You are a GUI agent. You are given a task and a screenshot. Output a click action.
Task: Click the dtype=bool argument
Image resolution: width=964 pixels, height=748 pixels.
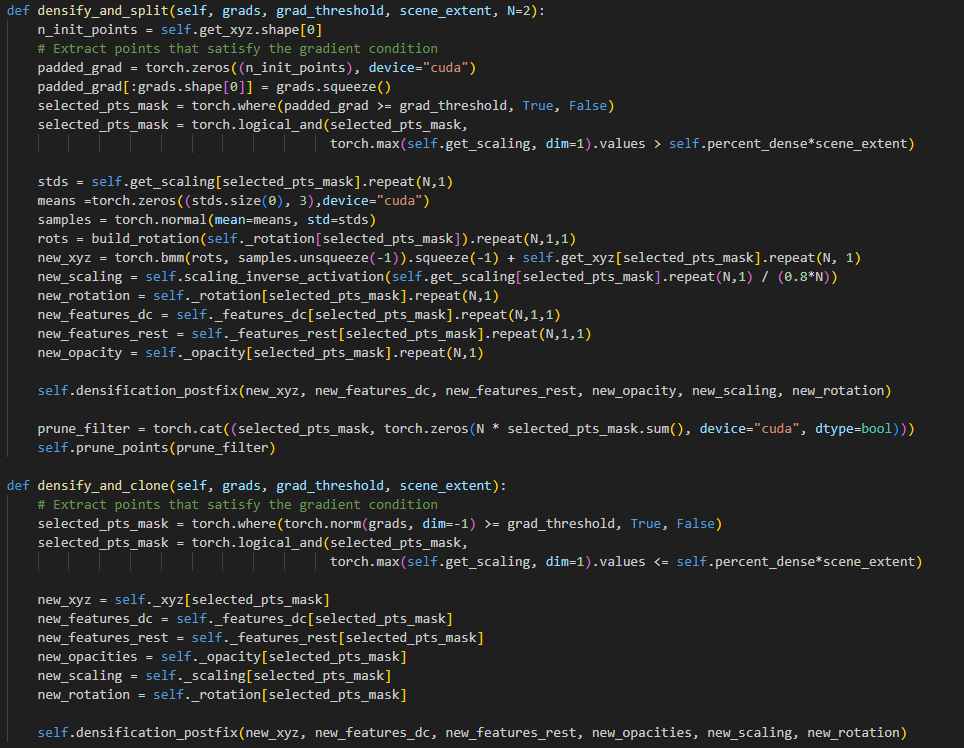(x=853, y=429)
